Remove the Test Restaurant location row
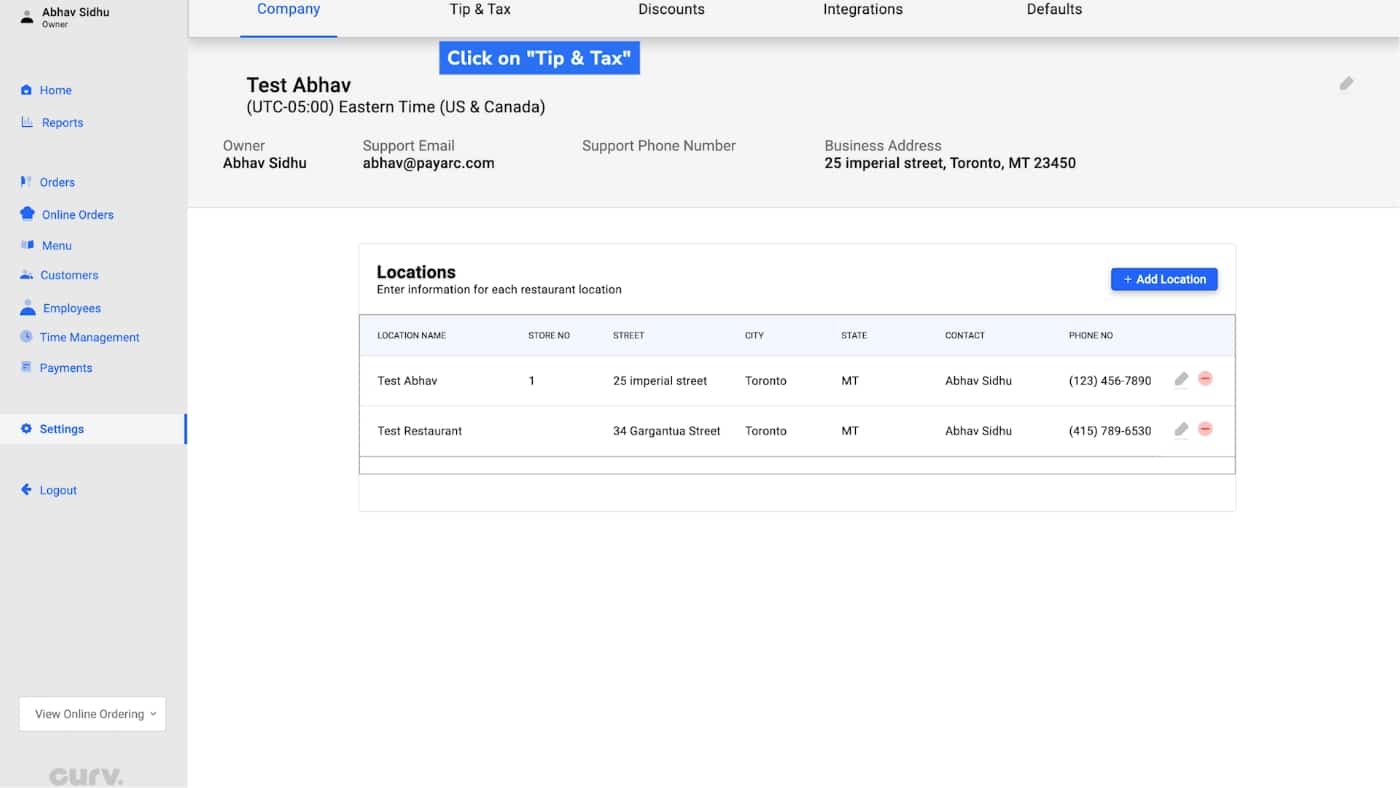This screenshot has height=788, width=1400. click(1205, 429)
